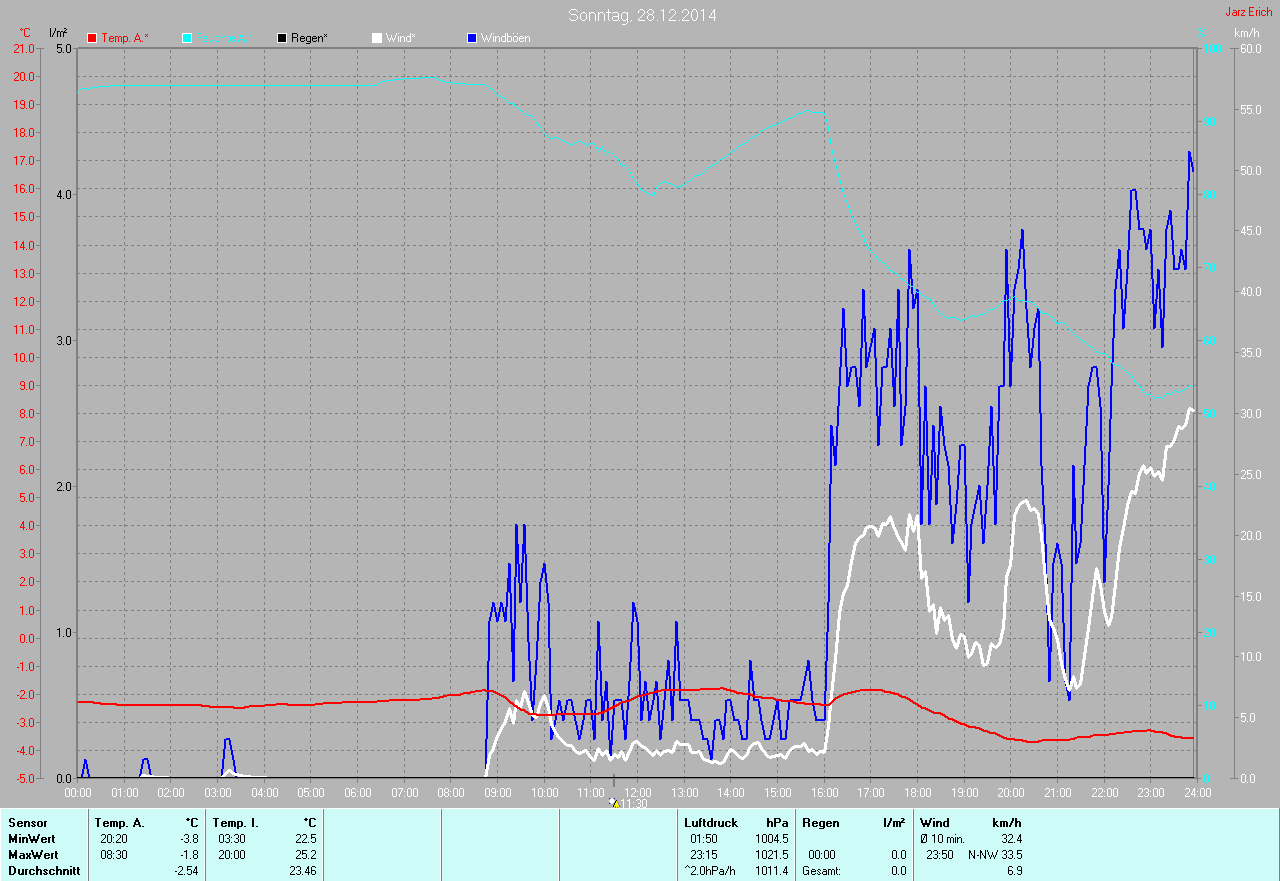Click the "Wind*" legend label

[401, 38]
